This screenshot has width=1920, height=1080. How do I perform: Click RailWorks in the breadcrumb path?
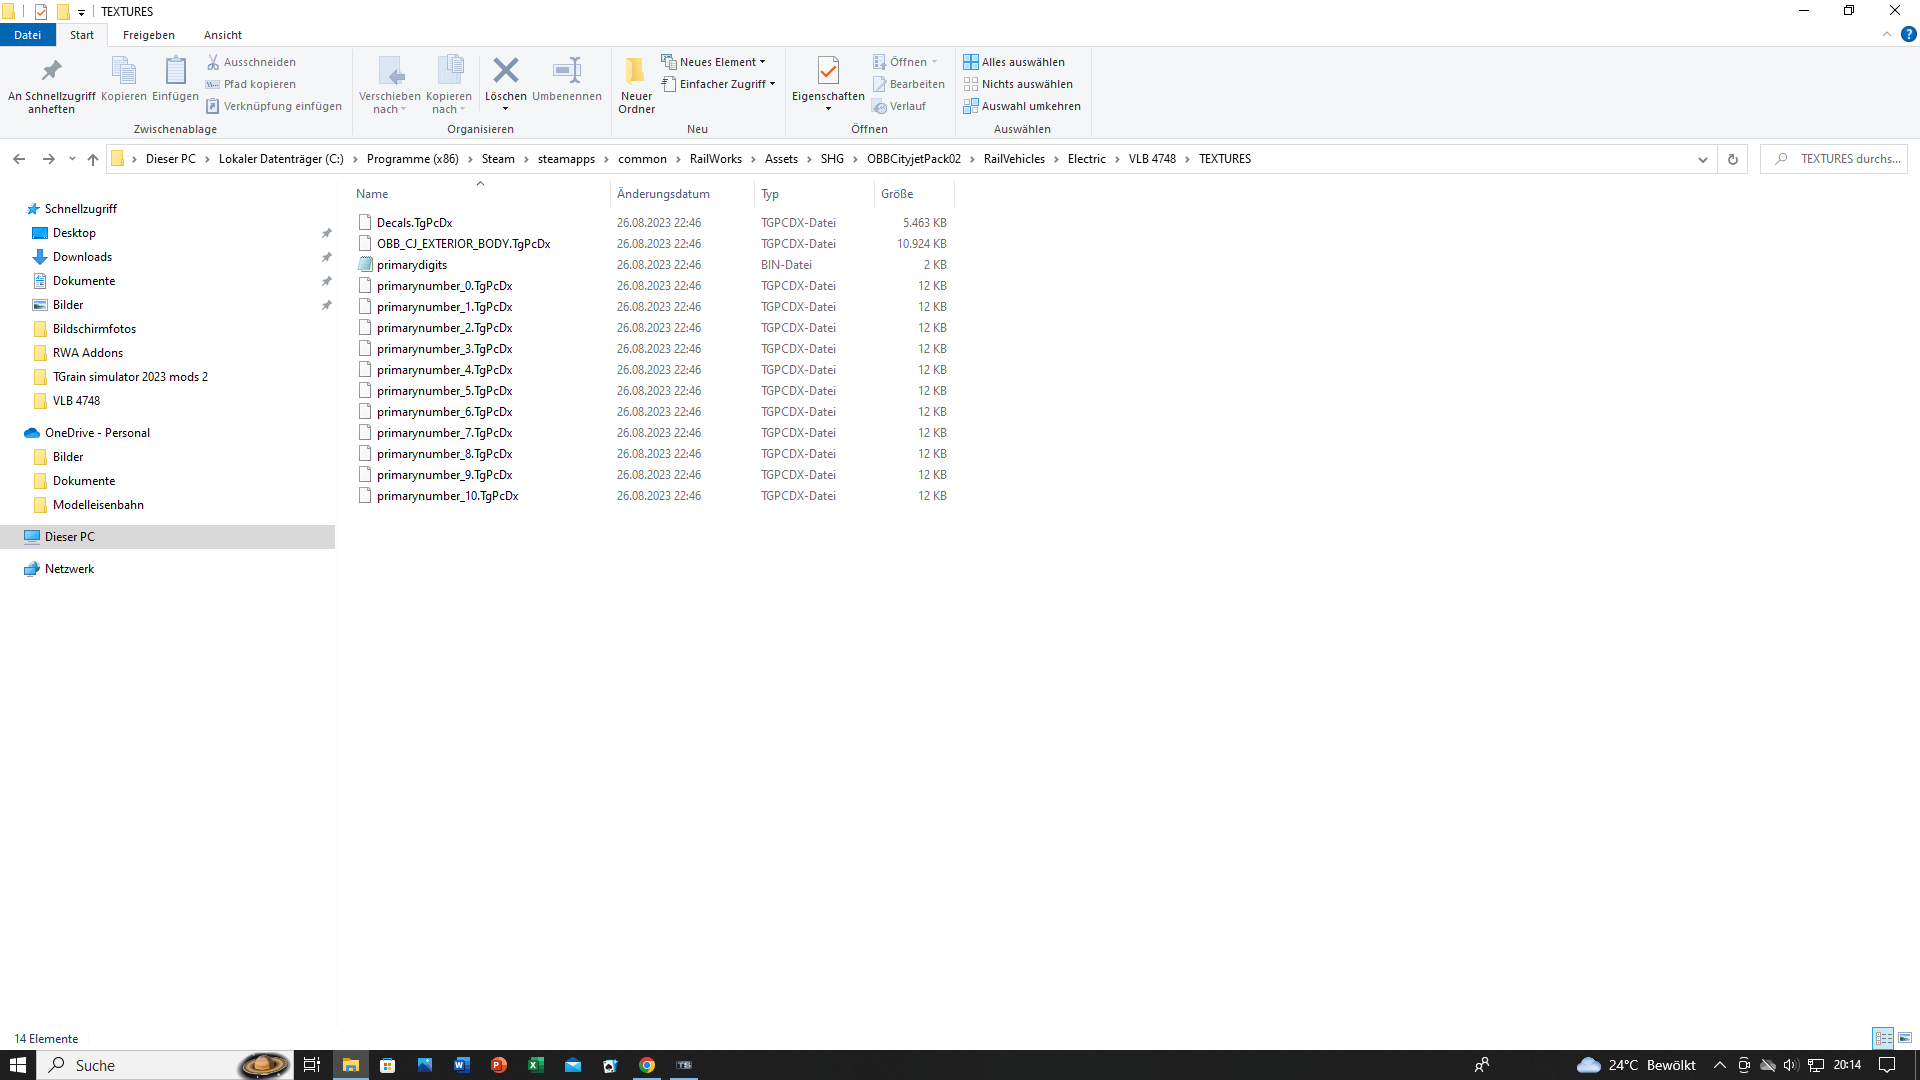pyautogui.click(x=715, y=159)
